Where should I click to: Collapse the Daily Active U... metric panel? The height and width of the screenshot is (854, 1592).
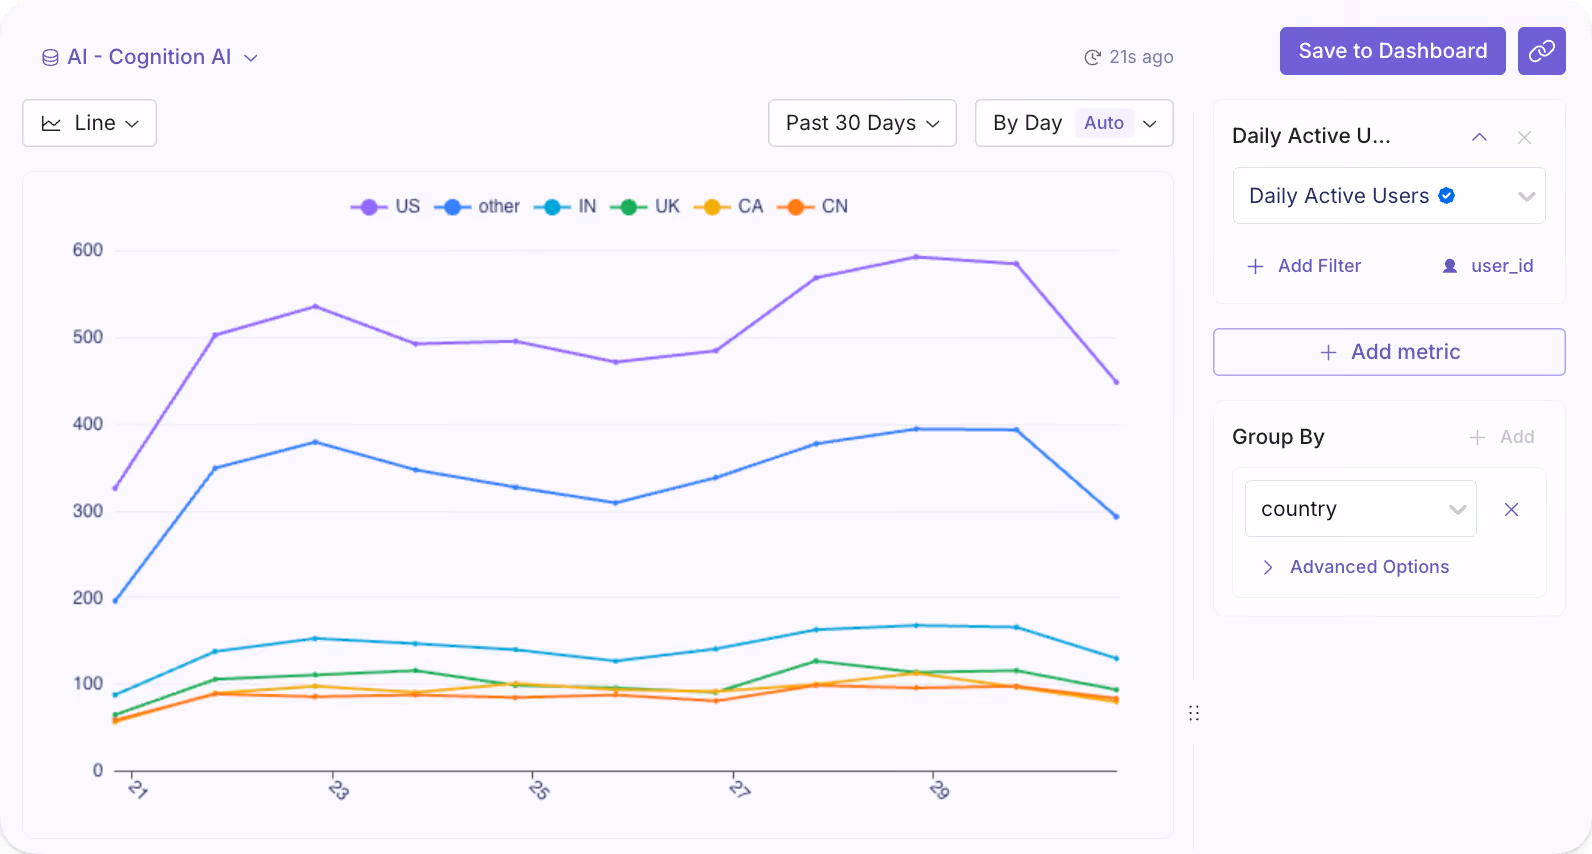(1479, 137)
